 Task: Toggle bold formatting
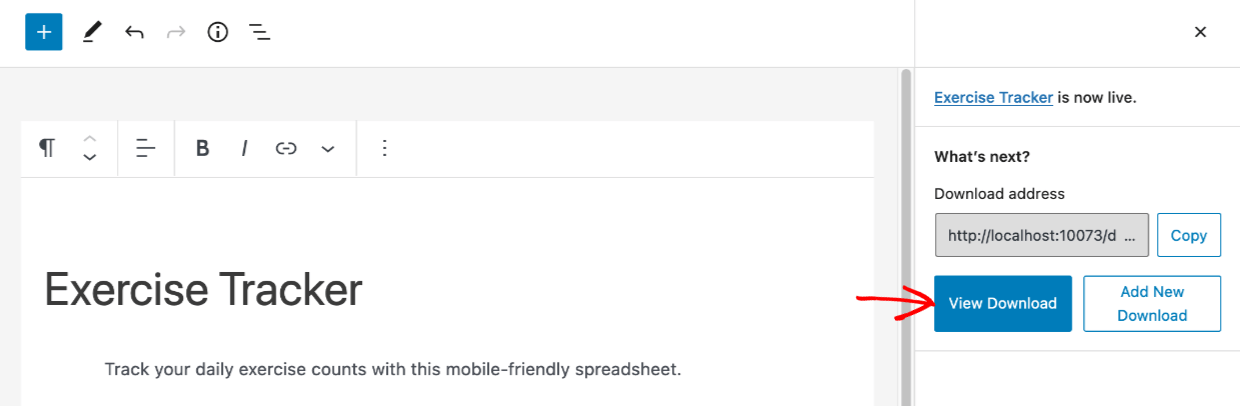203,148
